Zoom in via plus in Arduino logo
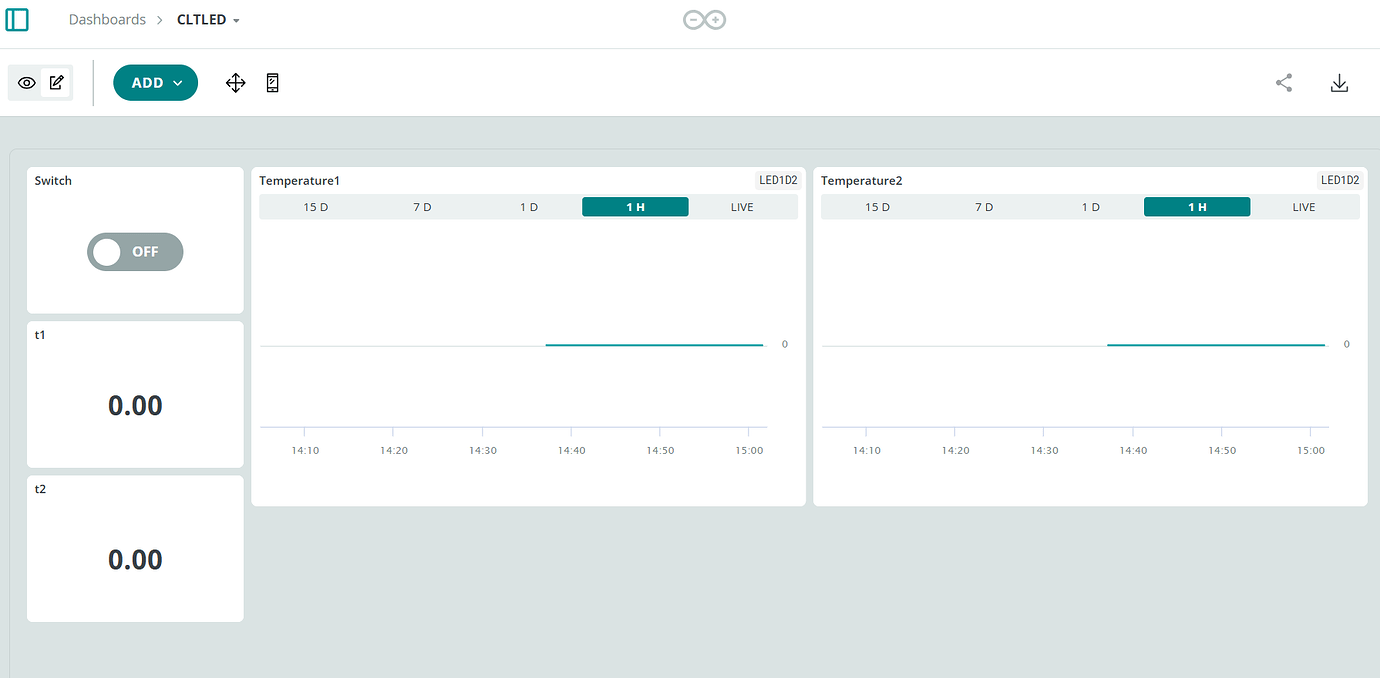The width and height of the screenshot is (1380, 678). 717,19
